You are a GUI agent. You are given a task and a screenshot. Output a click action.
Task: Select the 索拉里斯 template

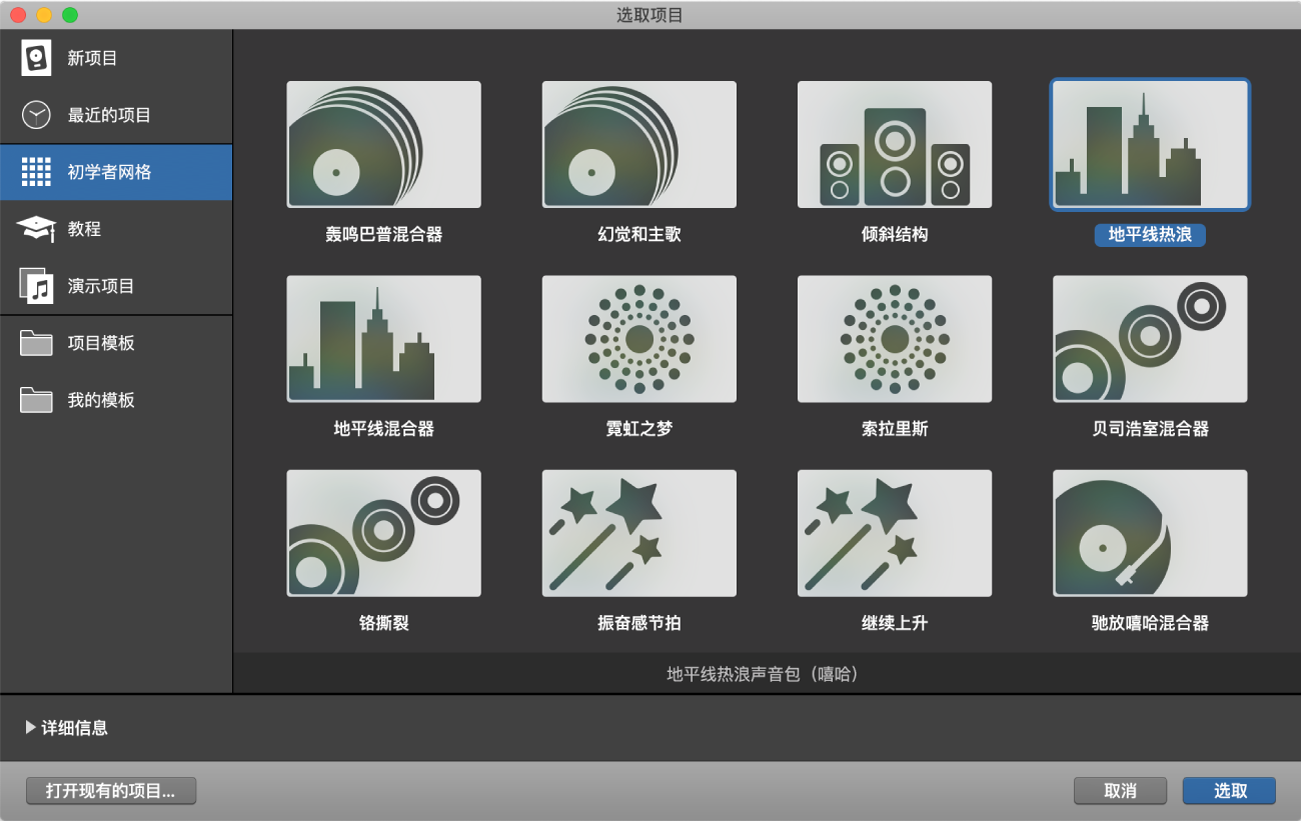(x=893, y=338)
